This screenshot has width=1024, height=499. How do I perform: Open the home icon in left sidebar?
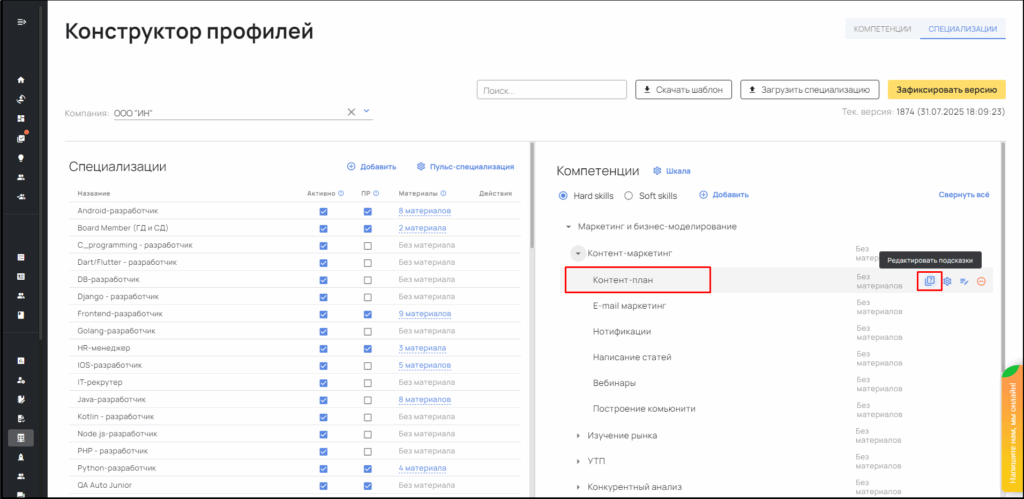coord(21,80)
